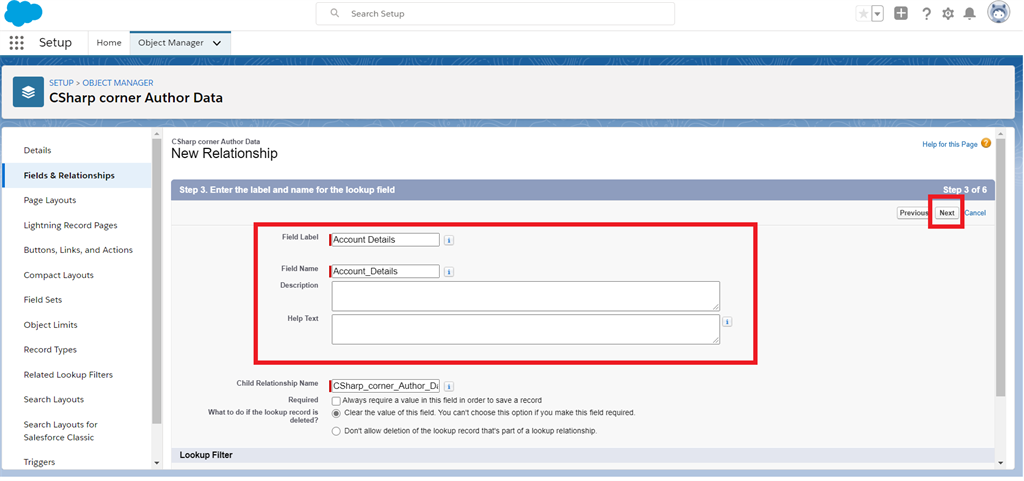Select Fields & Relationships in sidebar
Image resolution: width=1024 pixels, height=481 pixels.
(69, 176)
